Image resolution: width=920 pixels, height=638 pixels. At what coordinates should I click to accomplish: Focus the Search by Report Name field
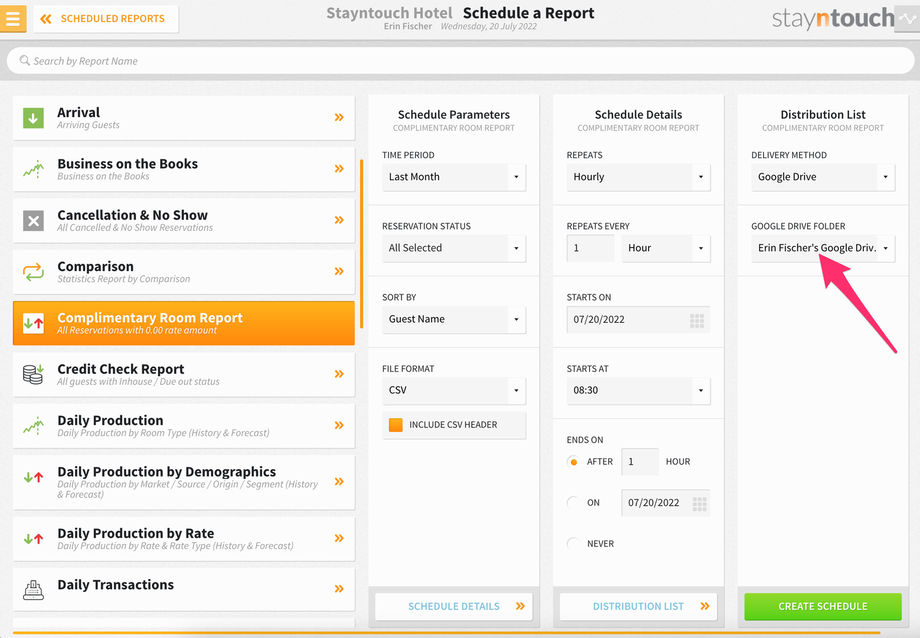point(460,61)
